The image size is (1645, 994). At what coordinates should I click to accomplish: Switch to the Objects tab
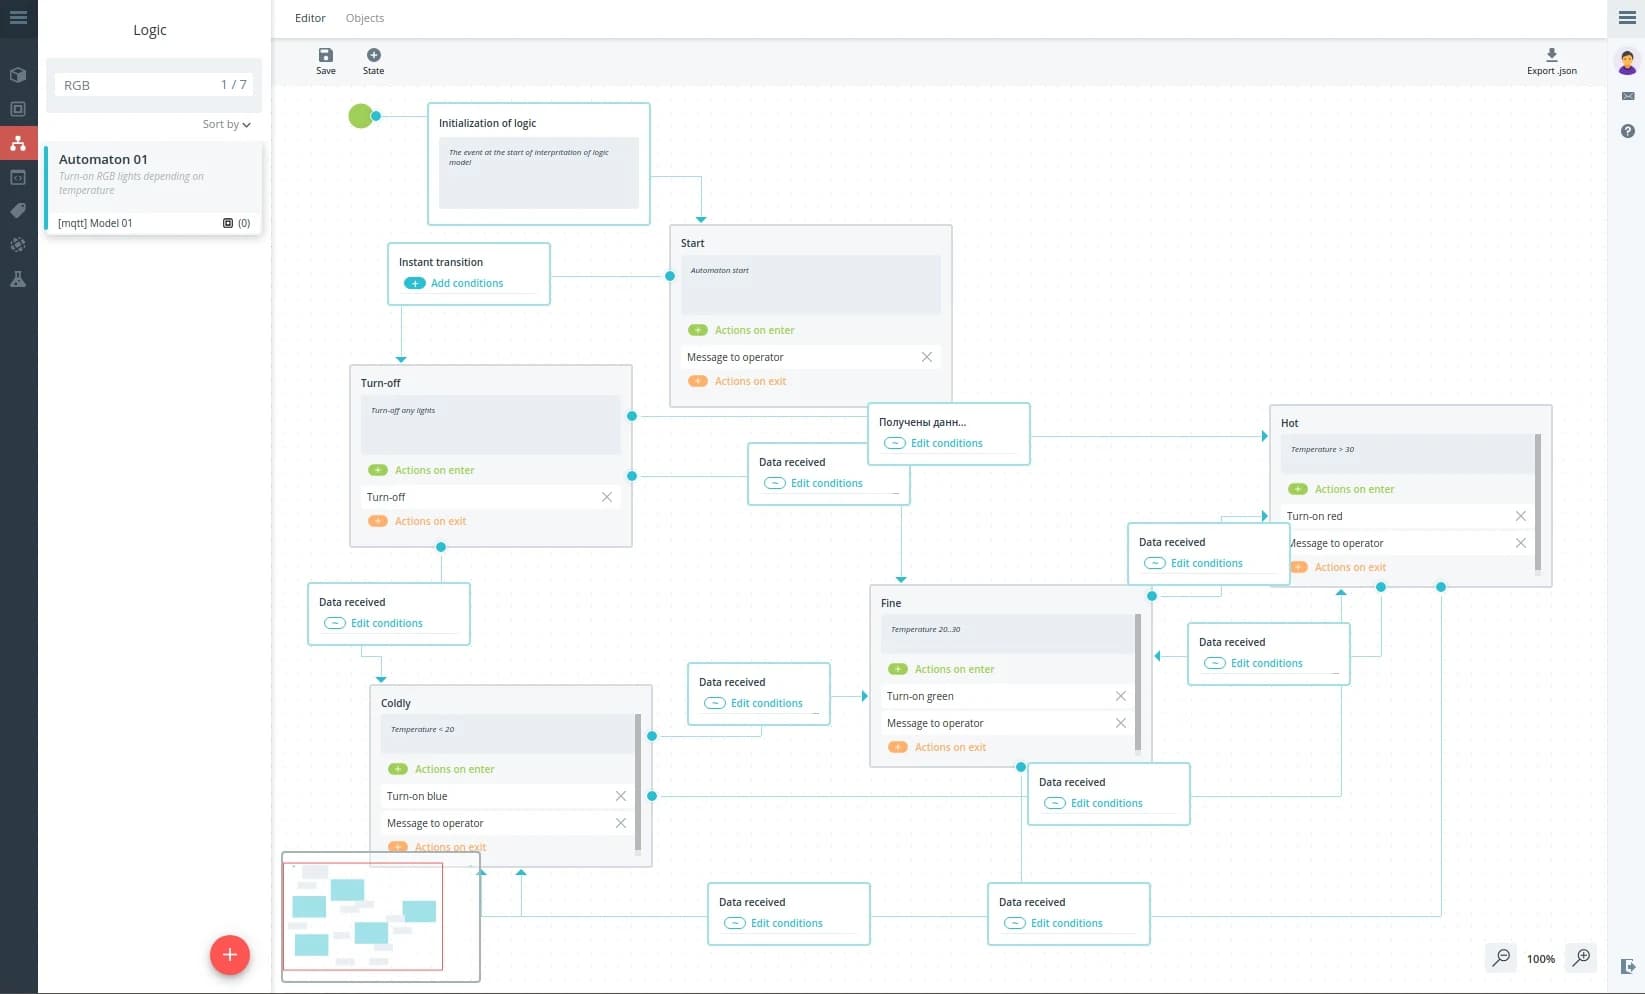pyautogui.click(x=364, y=18)
